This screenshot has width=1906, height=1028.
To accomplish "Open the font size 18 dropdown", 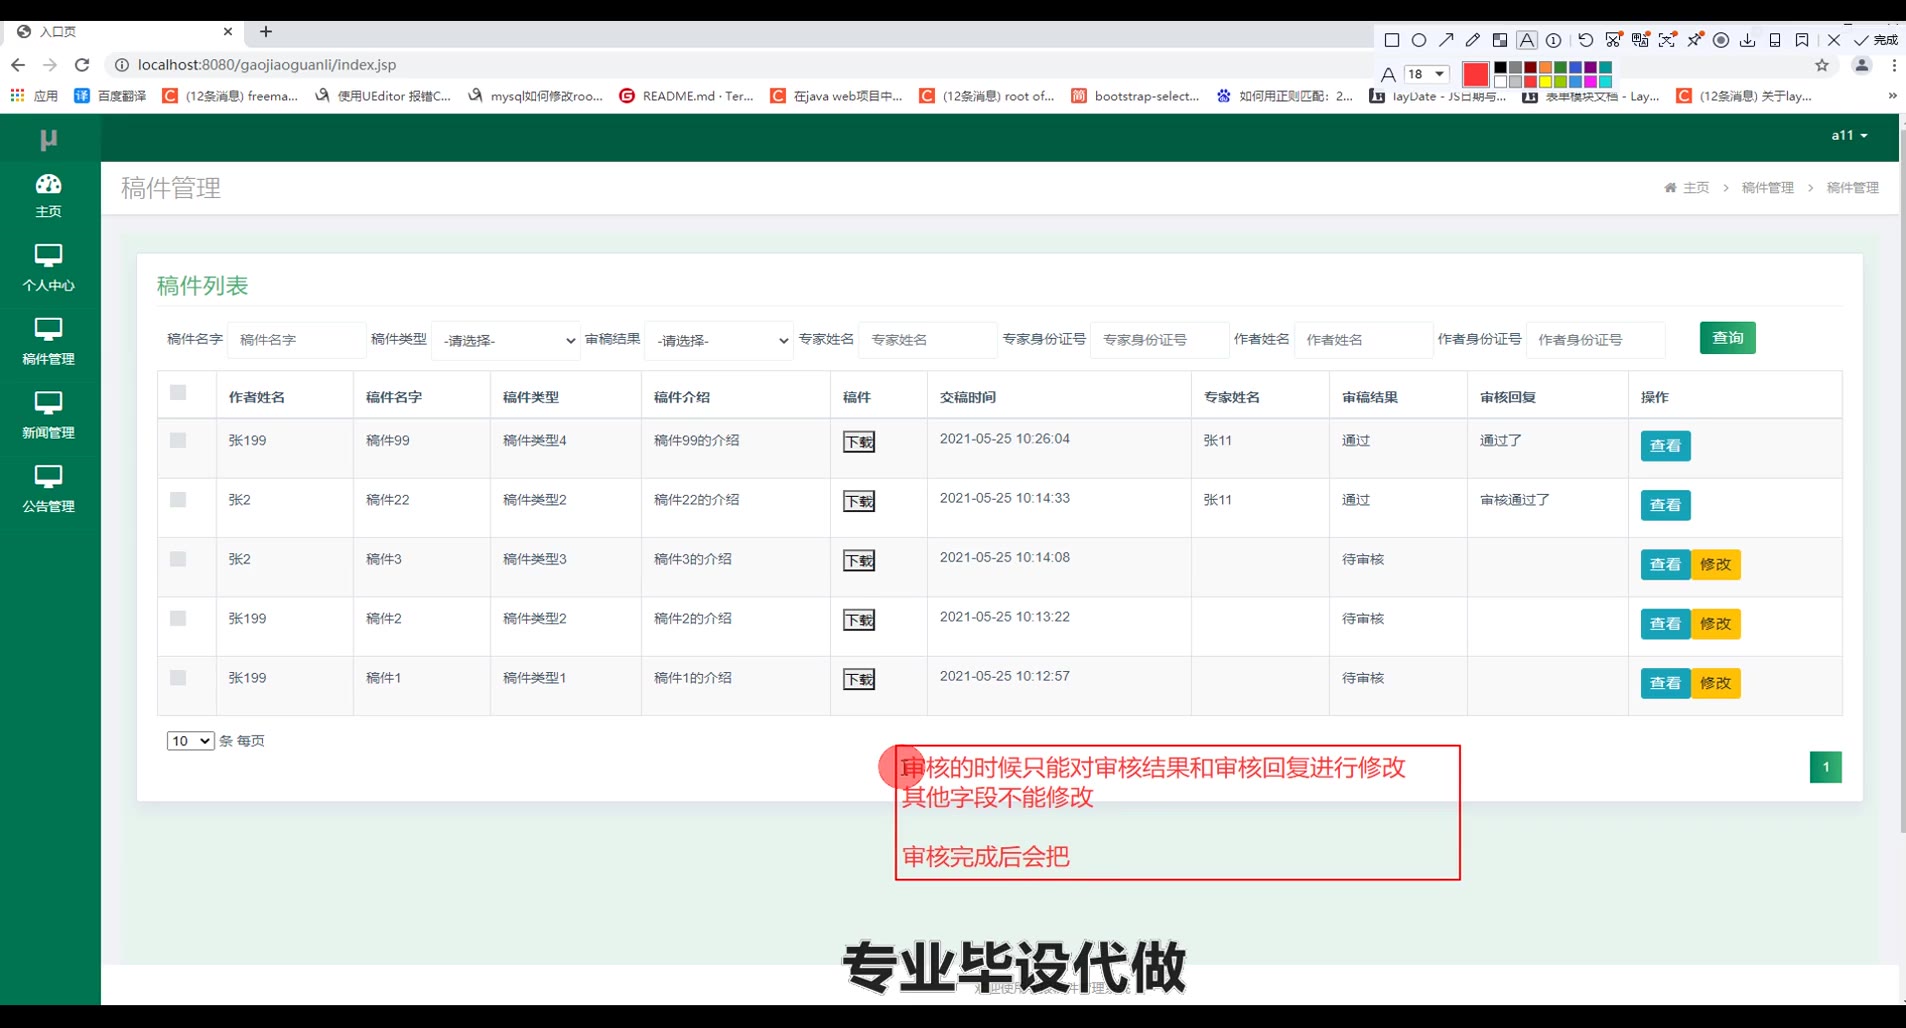I will click(1427, 74).
